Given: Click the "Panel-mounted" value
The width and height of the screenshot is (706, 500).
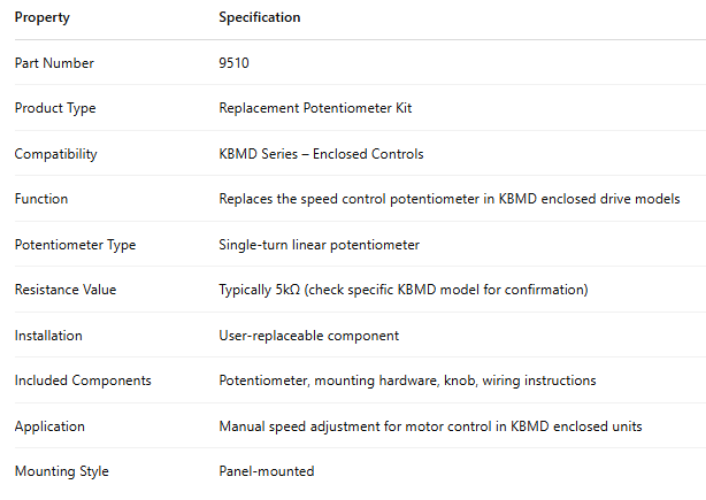Looking at the screenshot, I should pyautogui.click(x=266, y=471).
